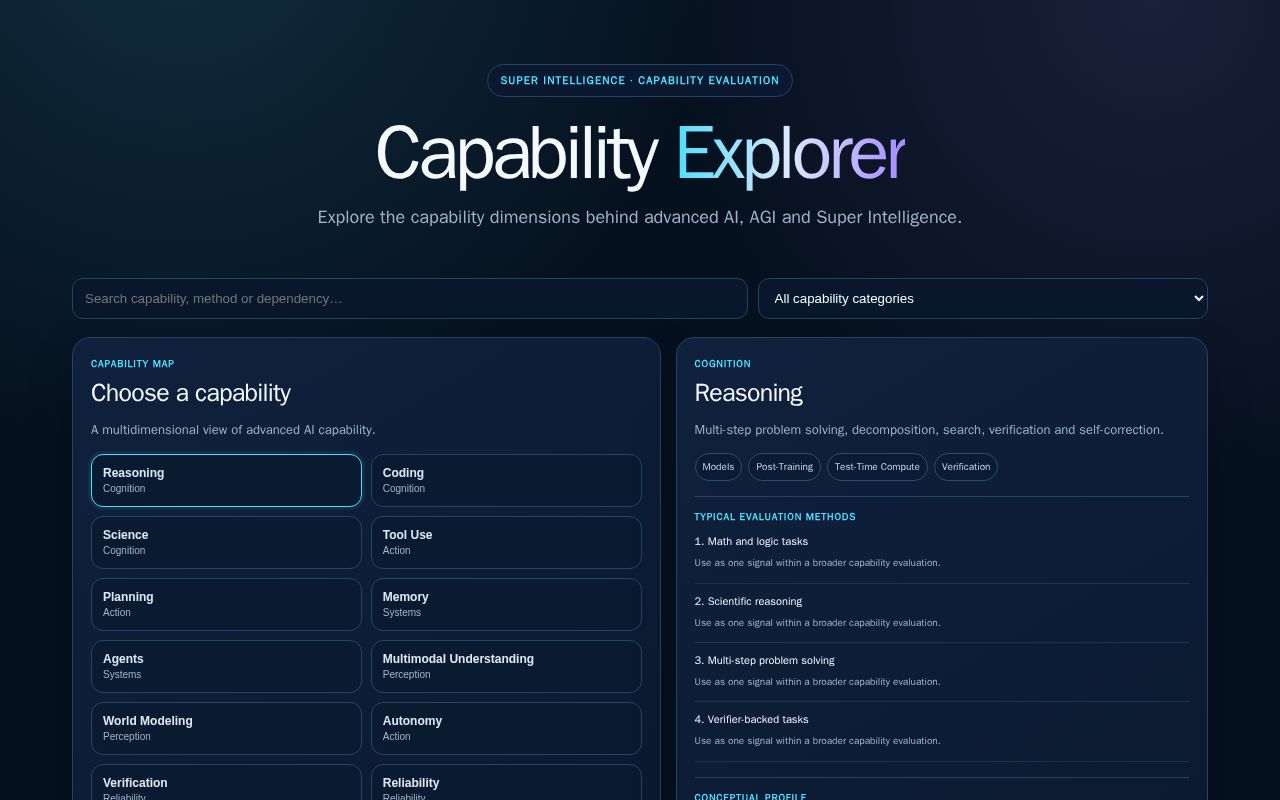Click the multidimensional view description text
This screenshot has height=800, width=1280.
tap(233, 430)
